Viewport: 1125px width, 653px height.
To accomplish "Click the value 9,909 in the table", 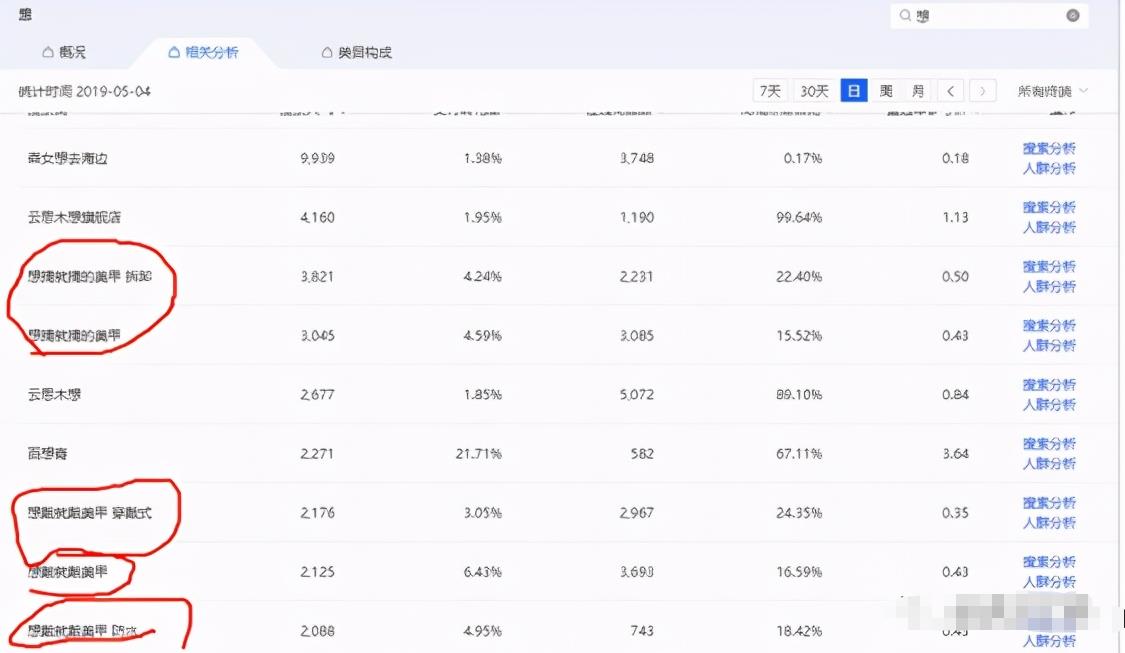I will (317, 158).
